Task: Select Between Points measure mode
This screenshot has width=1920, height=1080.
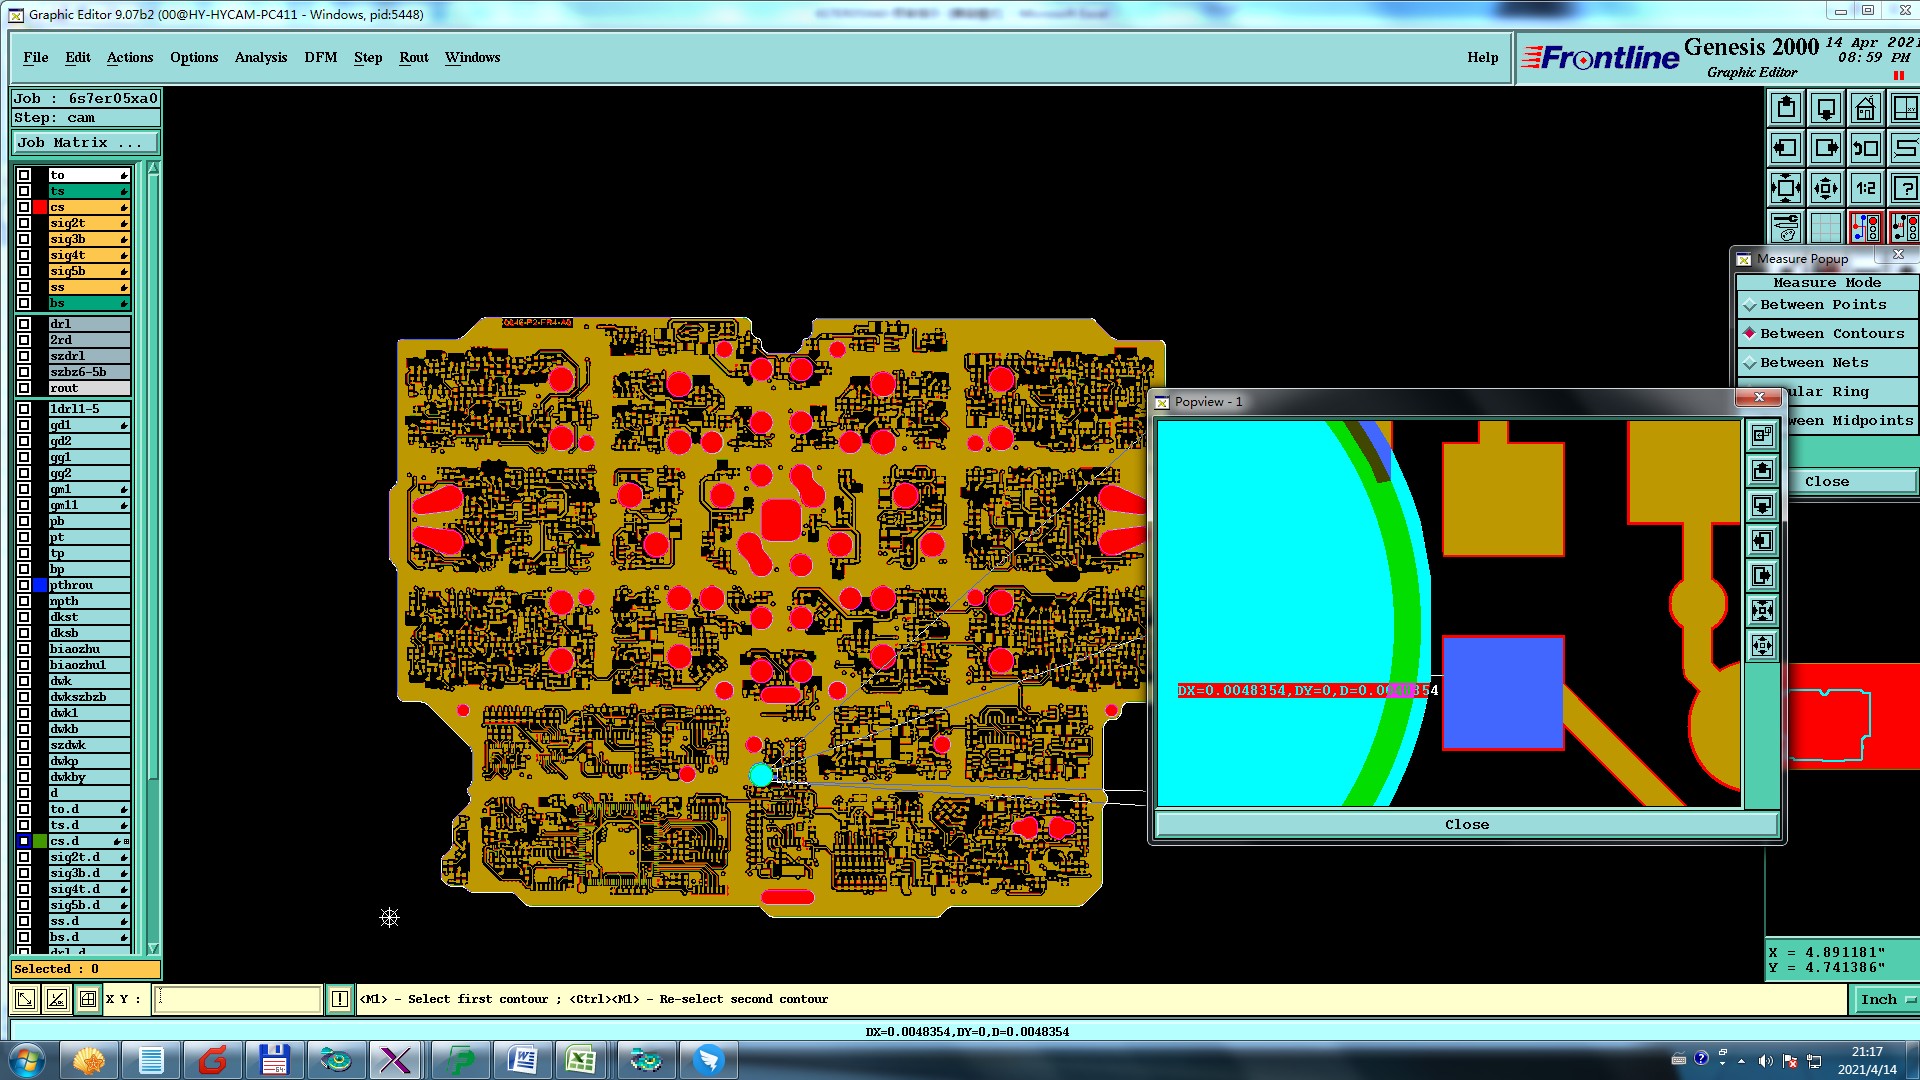Action: [x=1822, y=305]
